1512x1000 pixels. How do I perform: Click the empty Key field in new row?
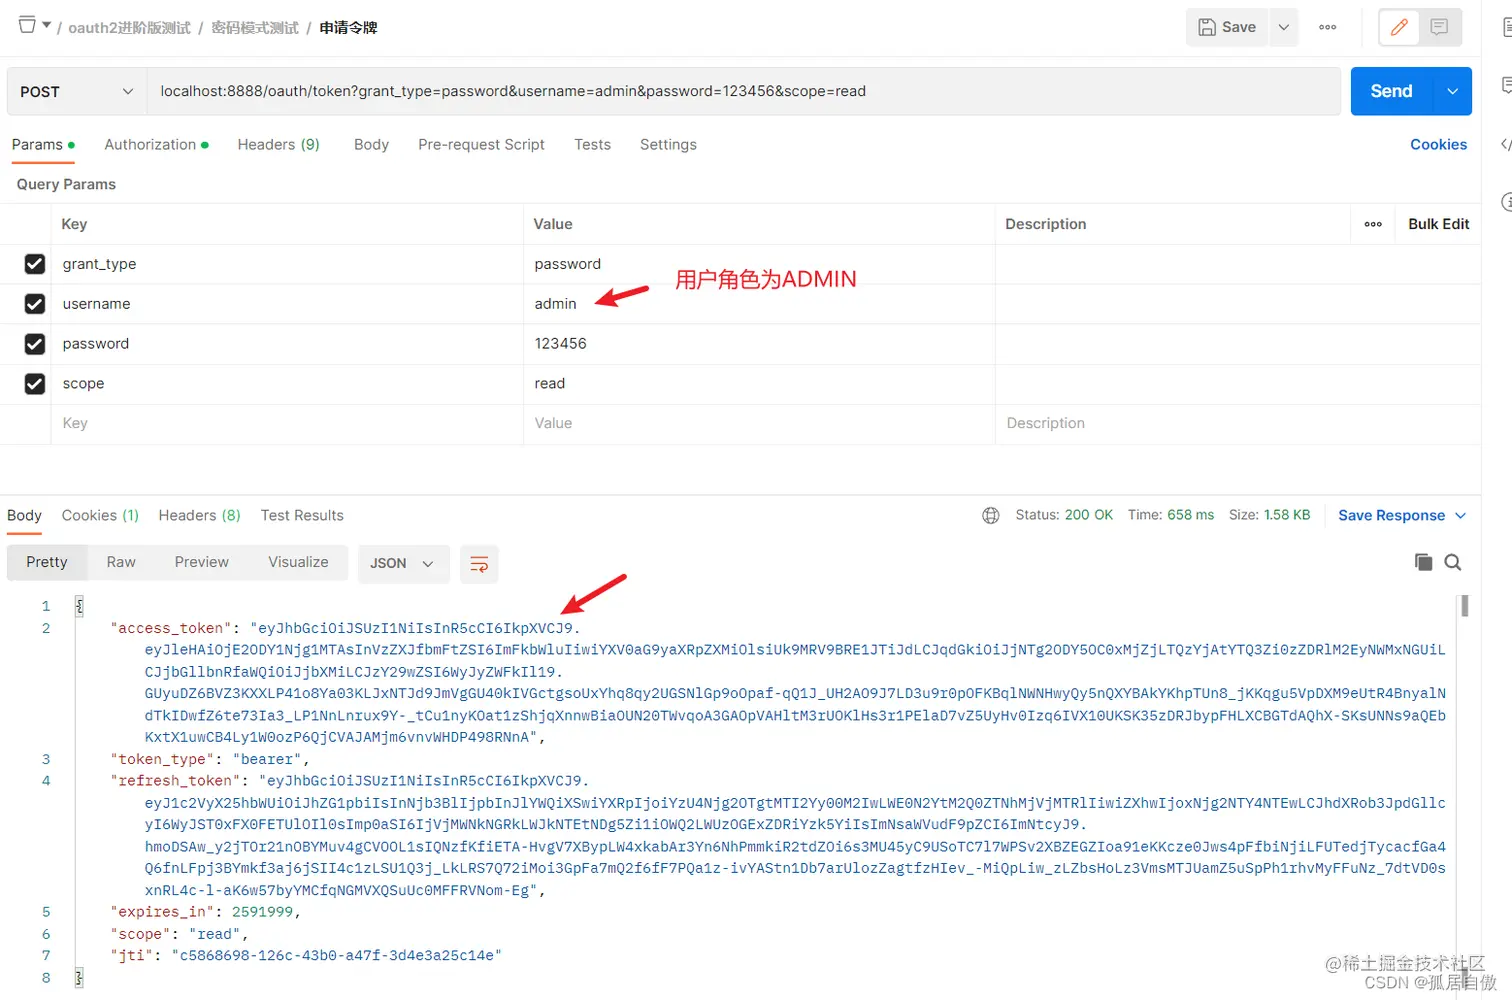(x=287, y=424)
